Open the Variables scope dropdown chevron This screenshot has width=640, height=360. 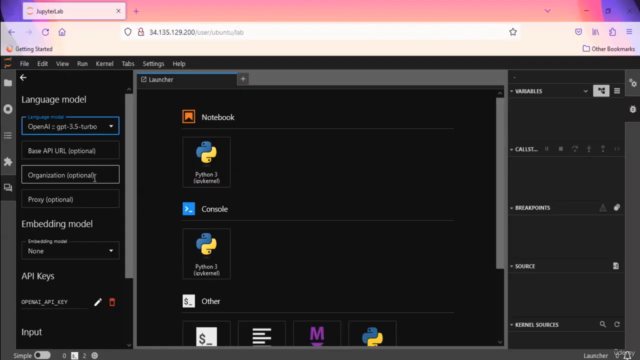pyautogui.click(x=585, y=91)
